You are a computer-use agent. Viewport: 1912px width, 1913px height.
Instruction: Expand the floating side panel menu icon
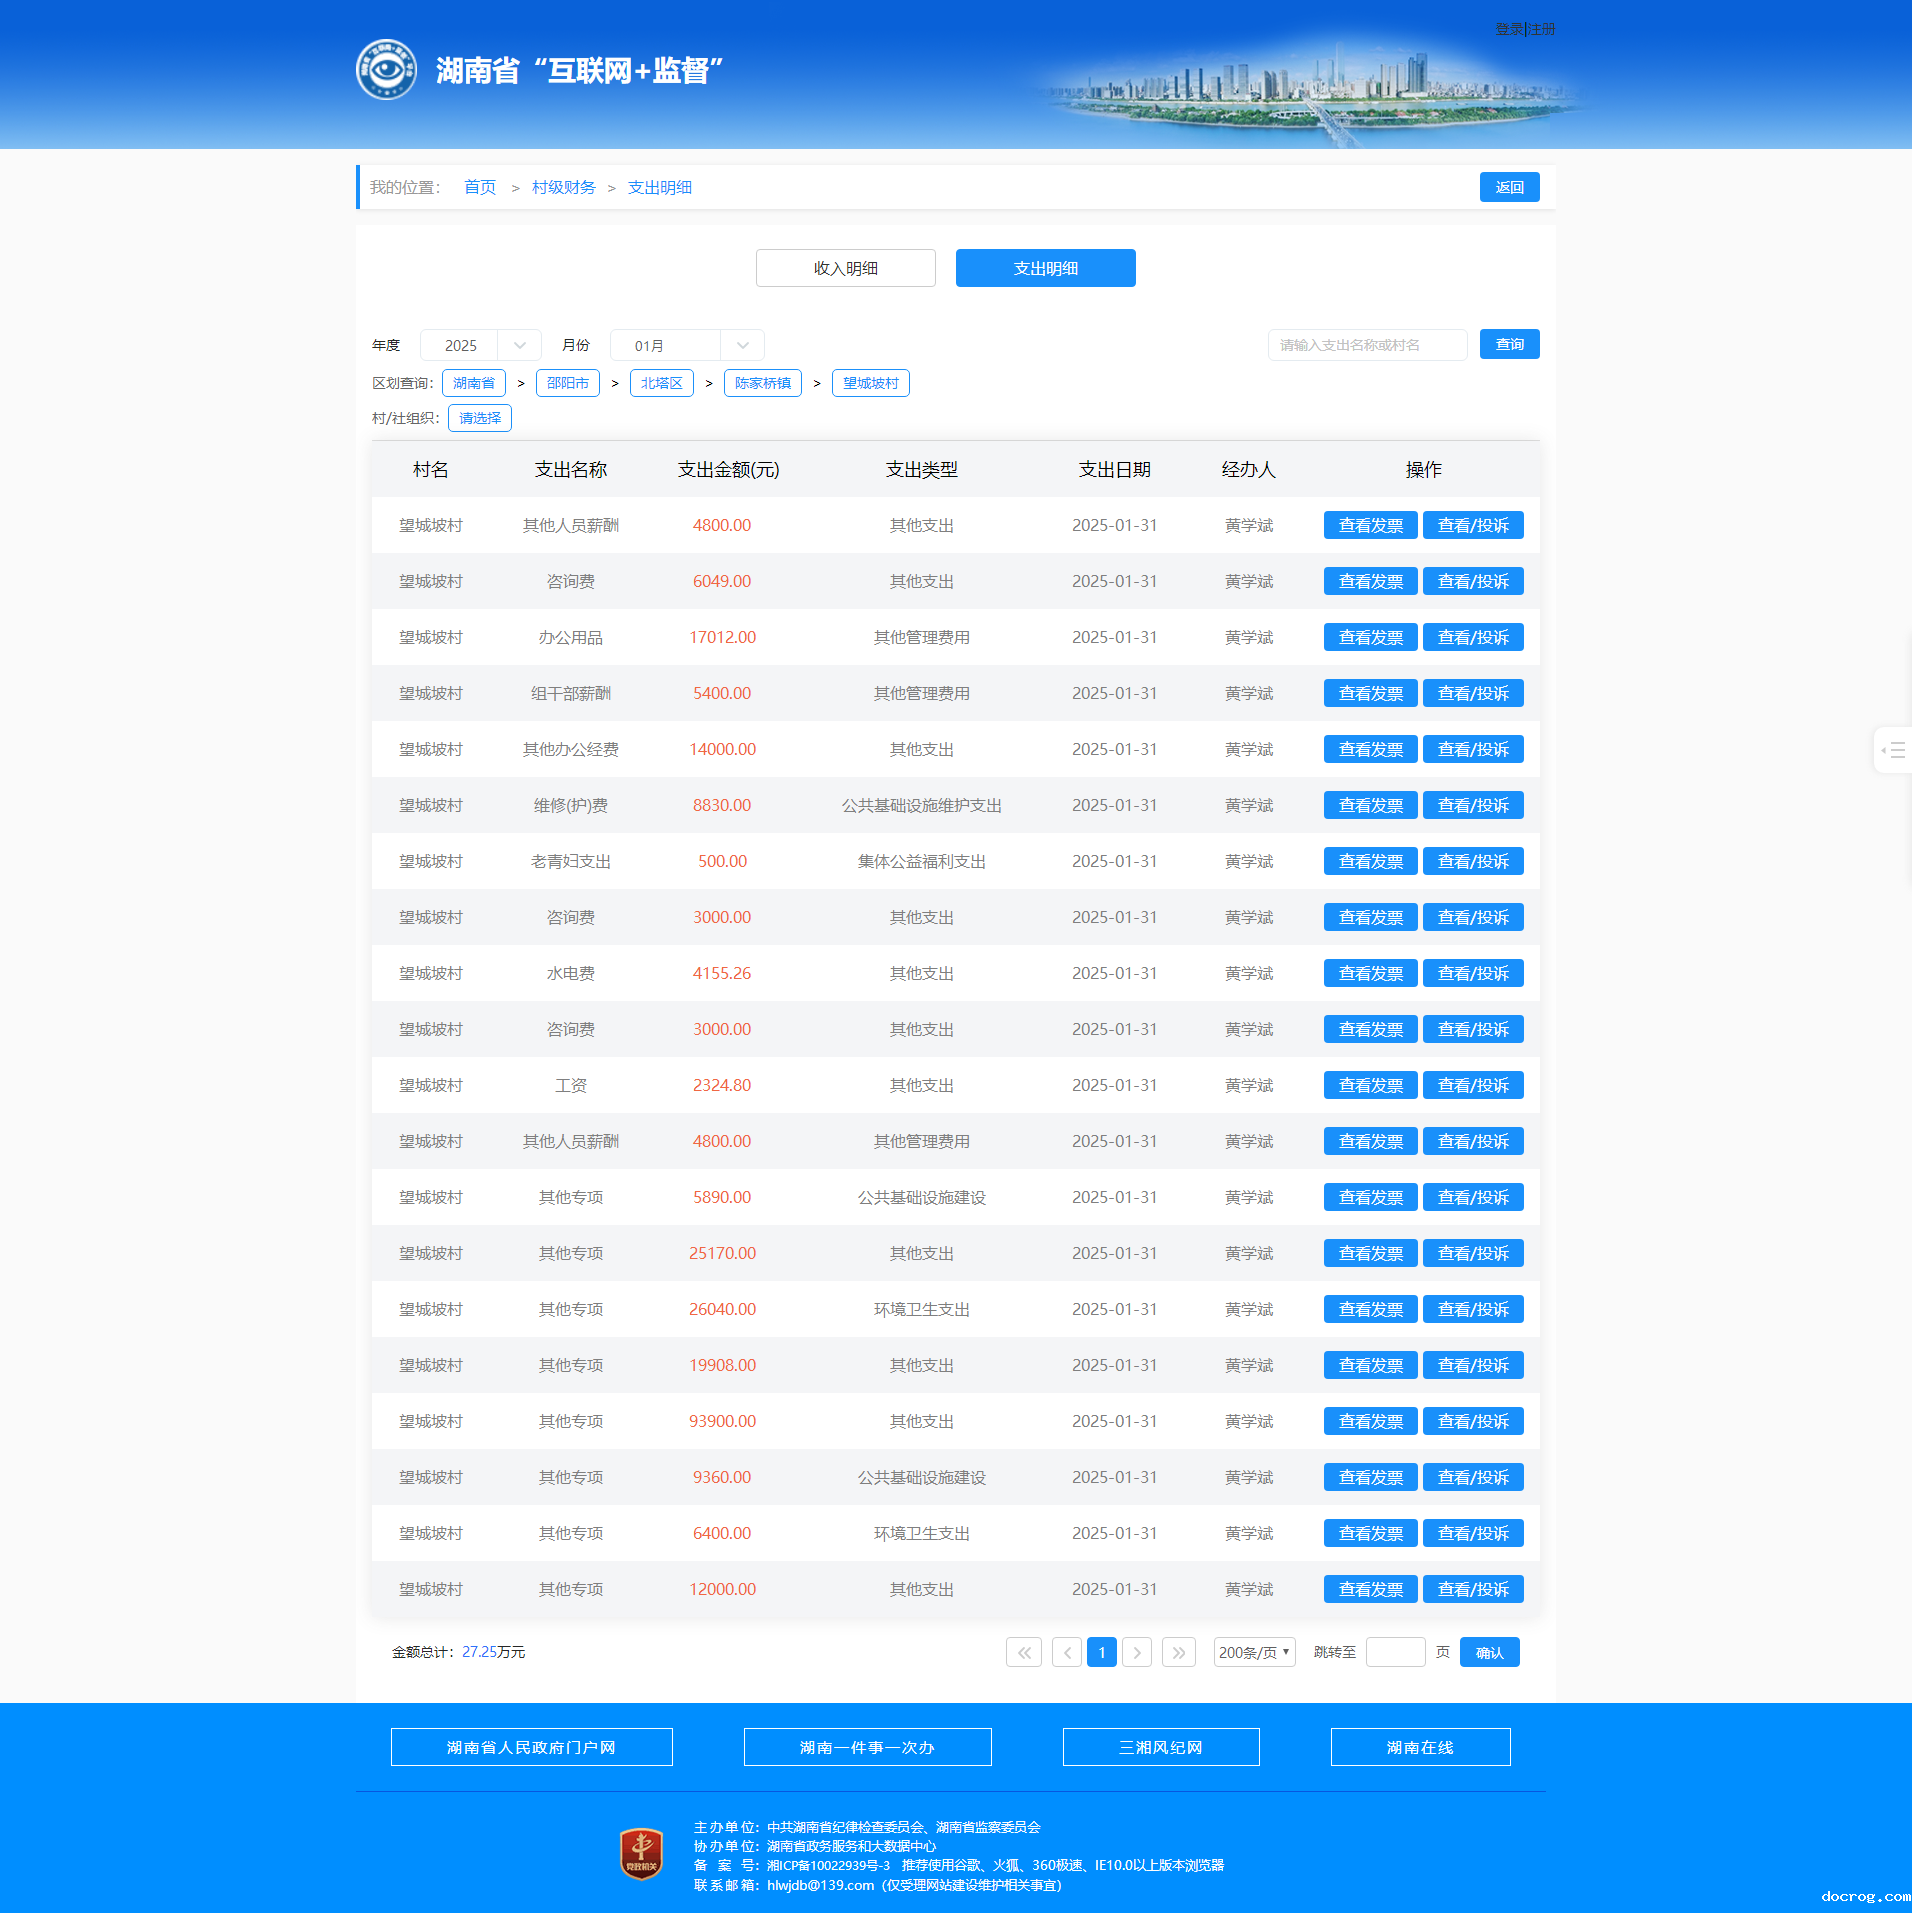click(x=1893, y=750)
